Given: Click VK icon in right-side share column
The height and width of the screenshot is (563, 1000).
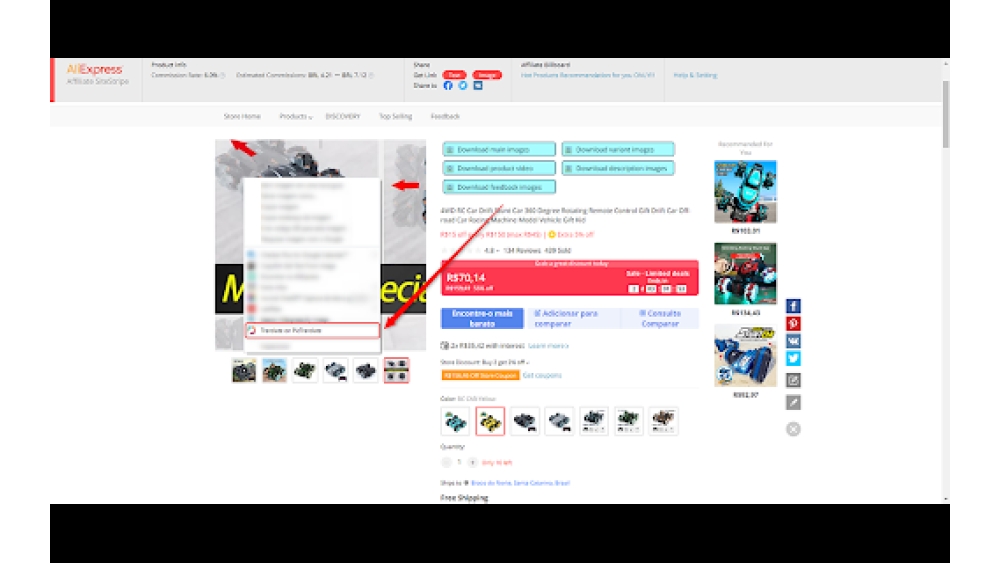Looking at the screenshot, I should click(x=793, y=341).
